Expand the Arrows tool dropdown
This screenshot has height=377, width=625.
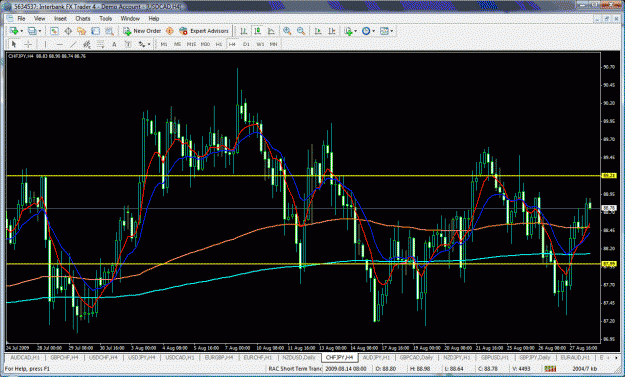click(x=149, y=44)
